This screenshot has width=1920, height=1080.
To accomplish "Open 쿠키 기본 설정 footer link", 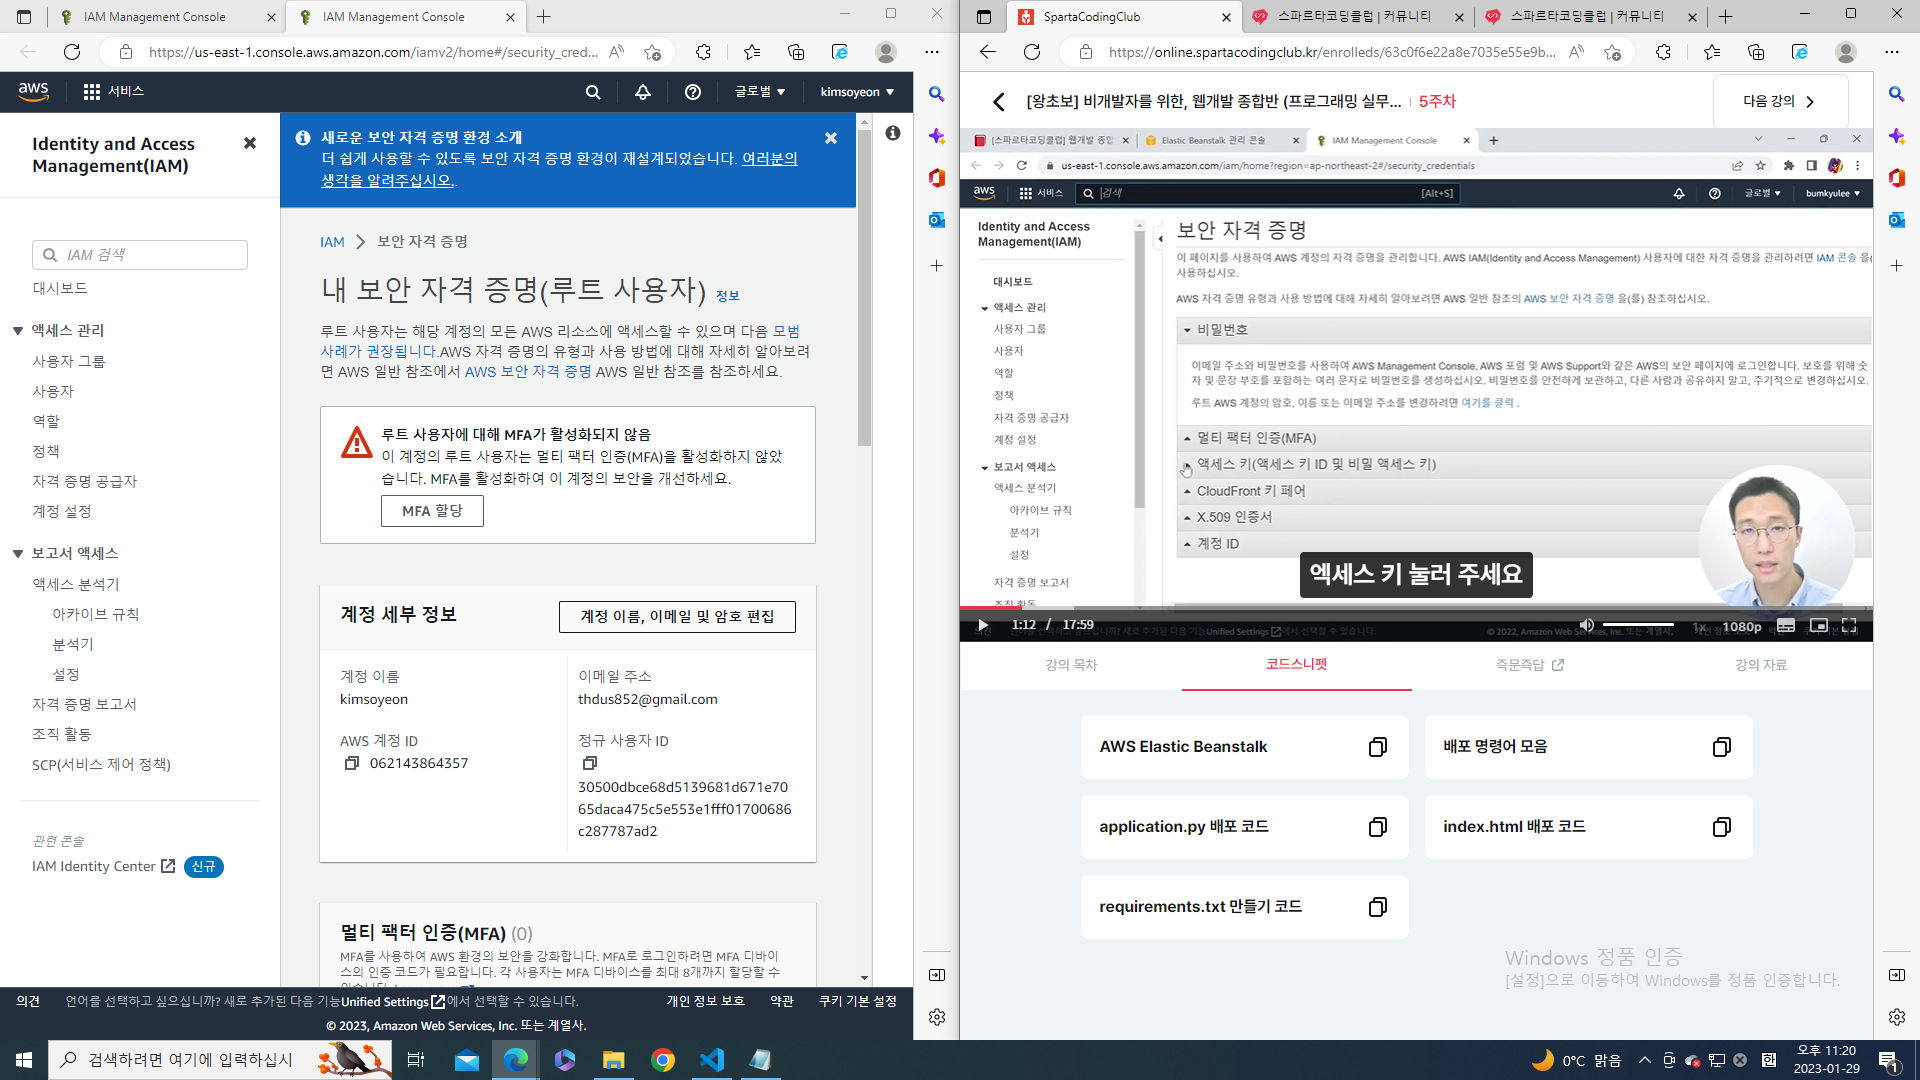I will click(857, 1001).
